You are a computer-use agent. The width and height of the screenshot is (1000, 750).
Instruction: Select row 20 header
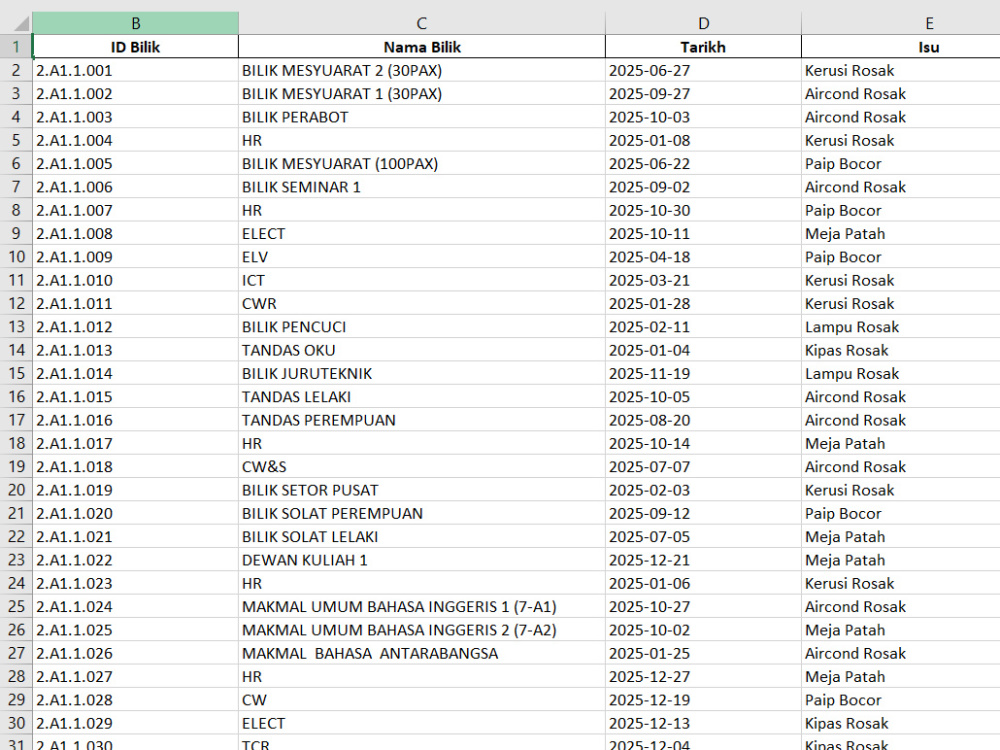click(x=16, y=490)
